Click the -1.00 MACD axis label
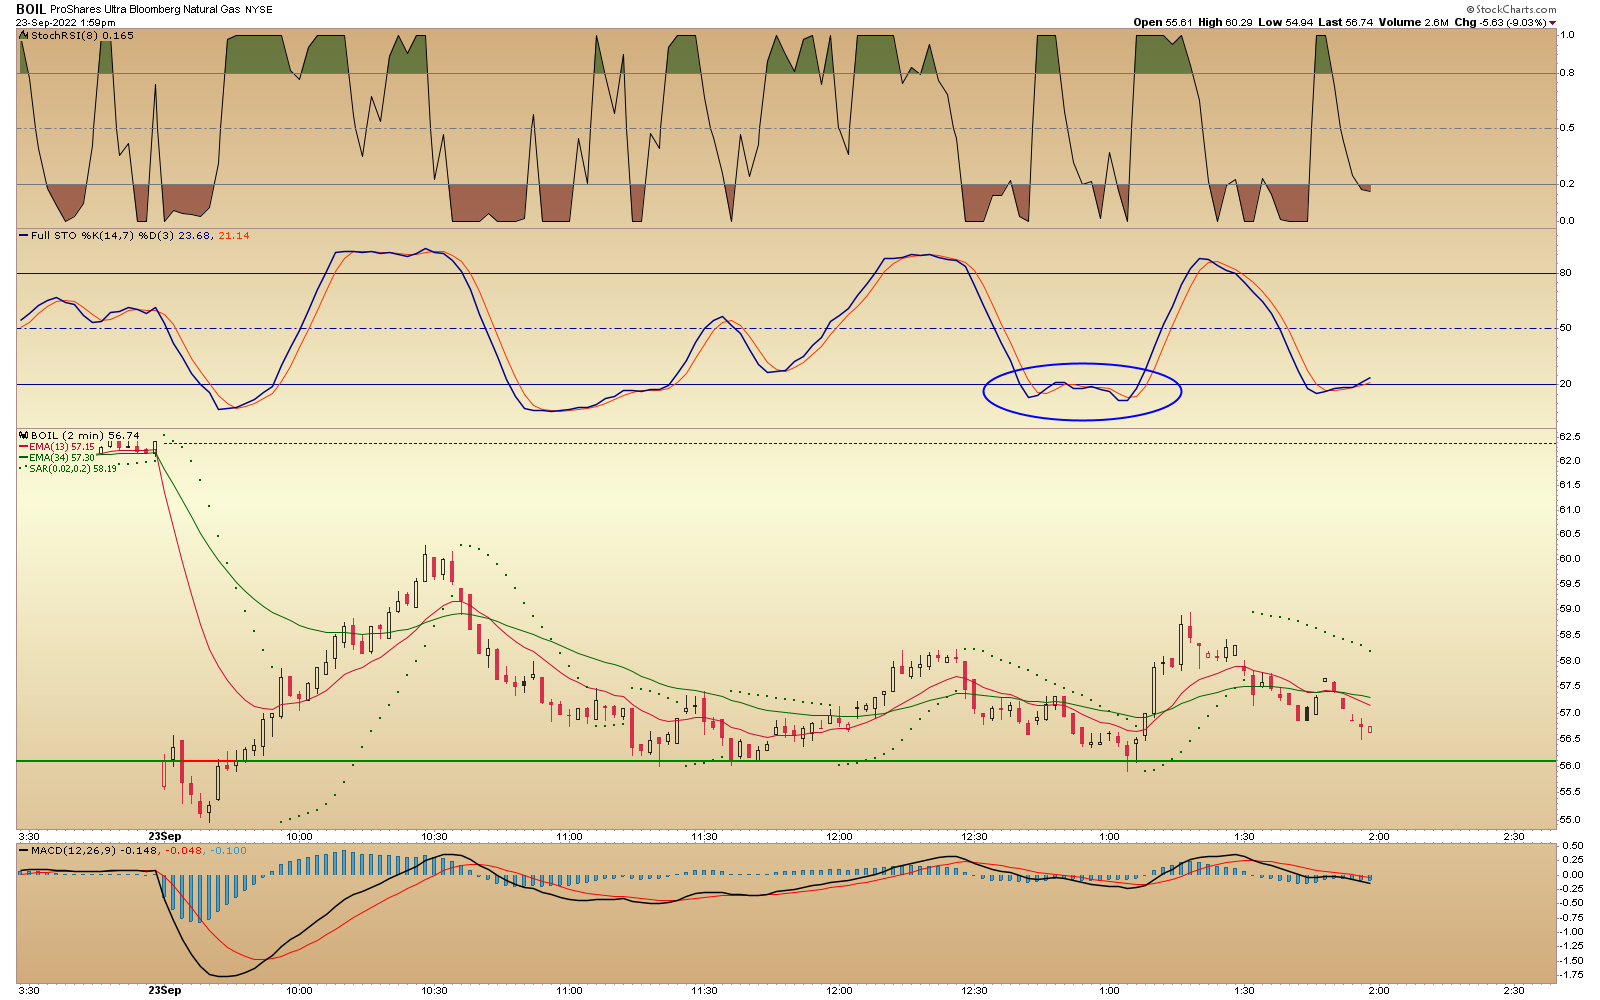1600x1000 pixels. click(x=1571, y=931)
